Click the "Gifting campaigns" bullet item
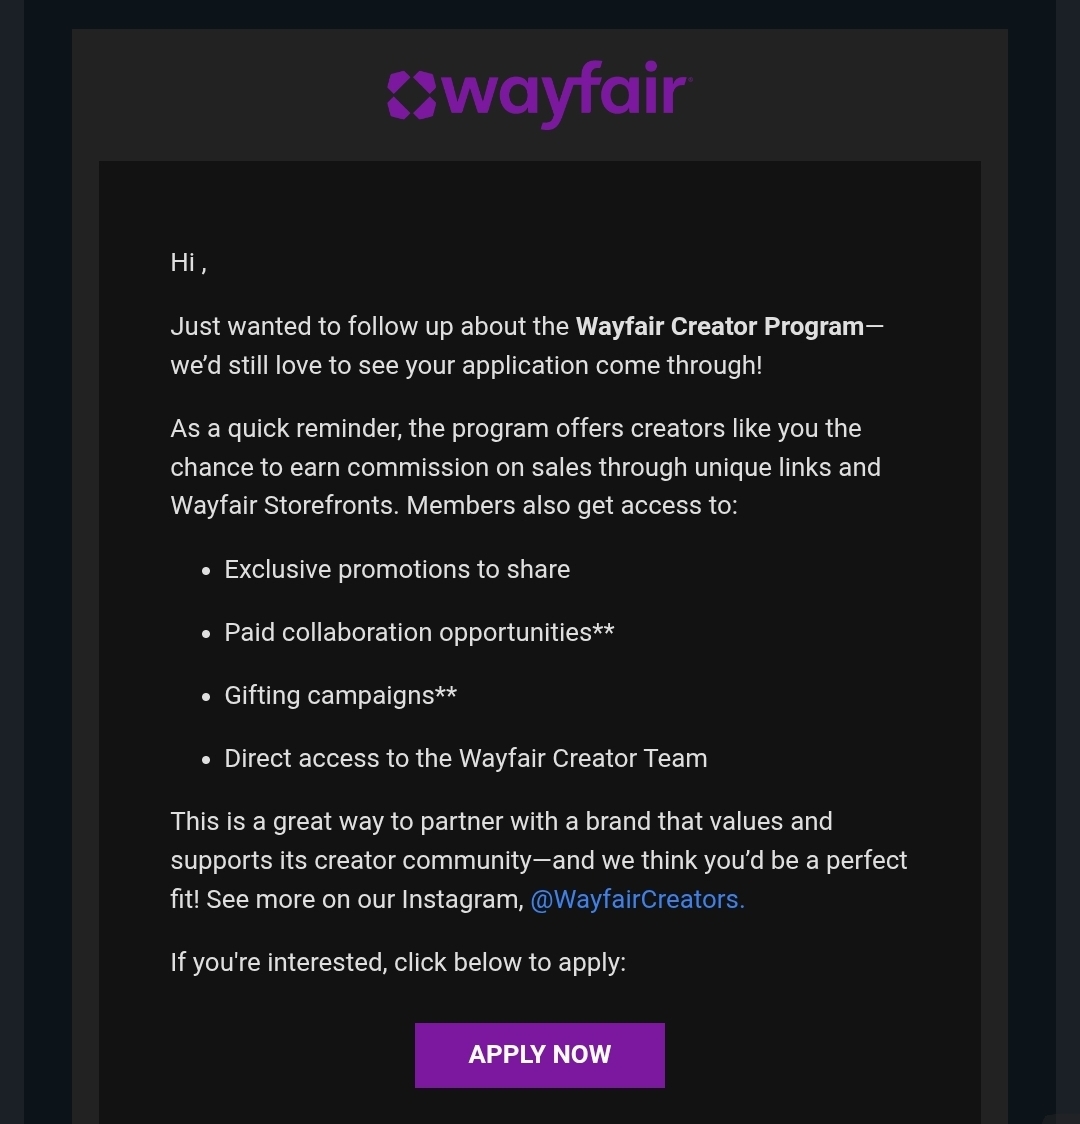 [330, 696]
